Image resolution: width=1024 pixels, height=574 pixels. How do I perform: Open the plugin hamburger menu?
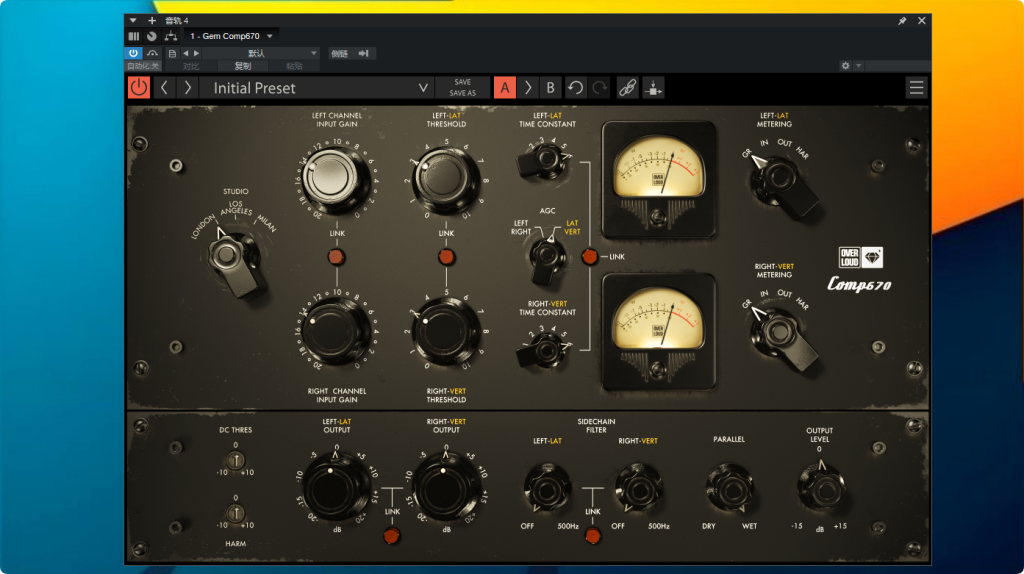(x=916, y=88)
